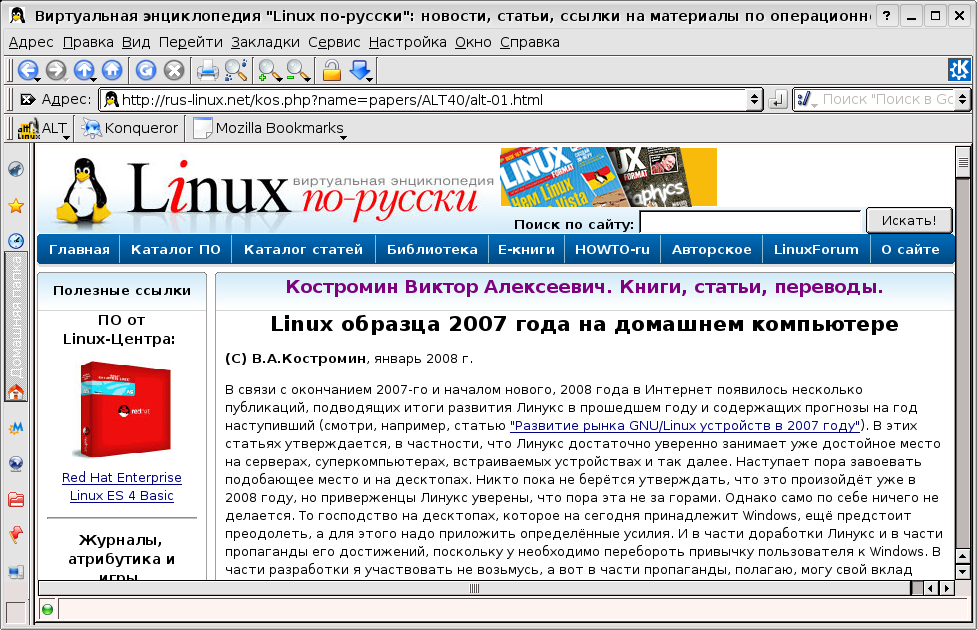This screenshot has width=977, height=630.
Task: Click the KDE gear logo in toolbar corner
Action: pyautogui.click(x=959, y=70)
